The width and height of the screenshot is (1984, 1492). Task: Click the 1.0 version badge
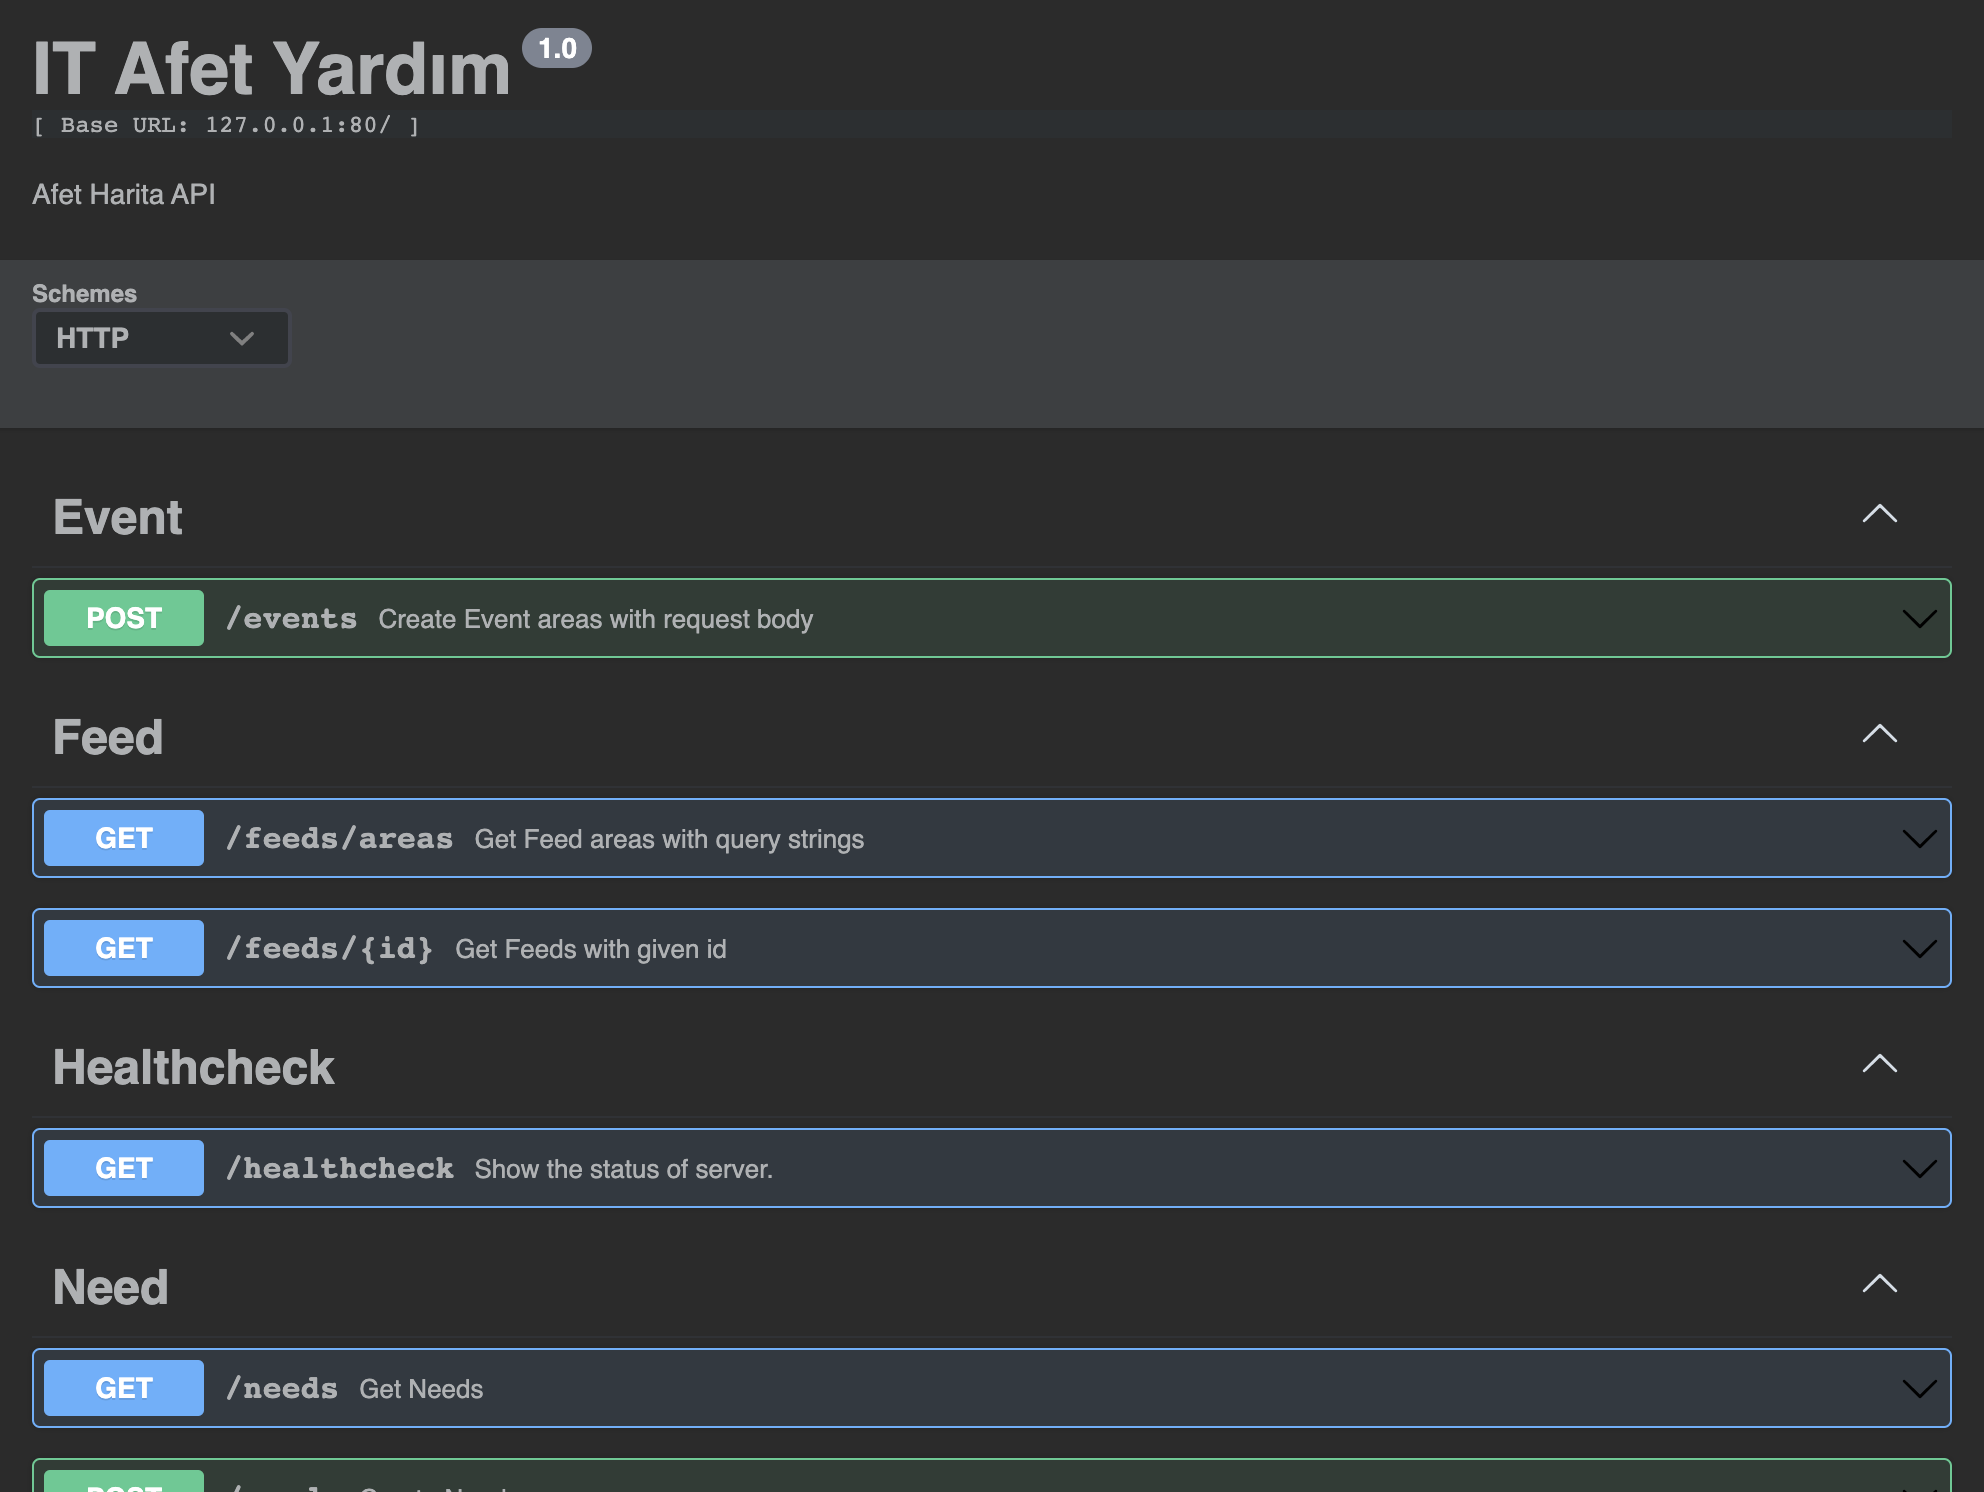coord(557,48)
